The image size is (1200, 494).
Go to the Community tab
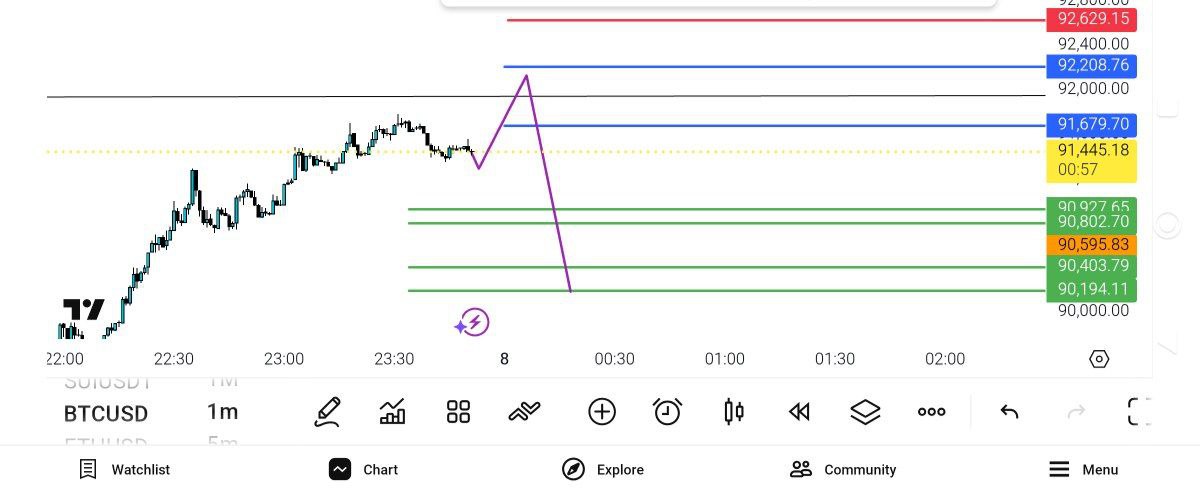pyautogui.click(x=842, y=469)
